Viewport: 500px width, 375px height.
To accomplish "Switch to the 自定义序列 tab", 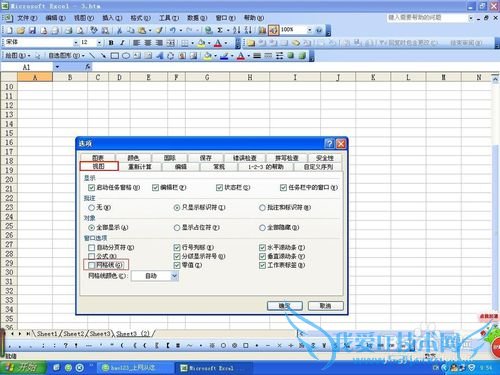I will [318, 167].
